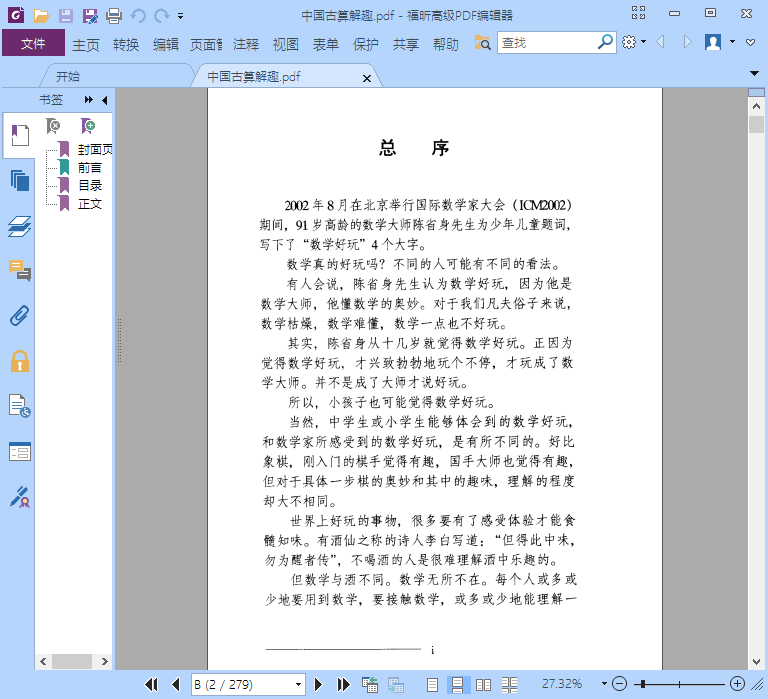Add a new bookmark icon
The width and height of the screenshot is (768, 699).
(x=88, y=126)
